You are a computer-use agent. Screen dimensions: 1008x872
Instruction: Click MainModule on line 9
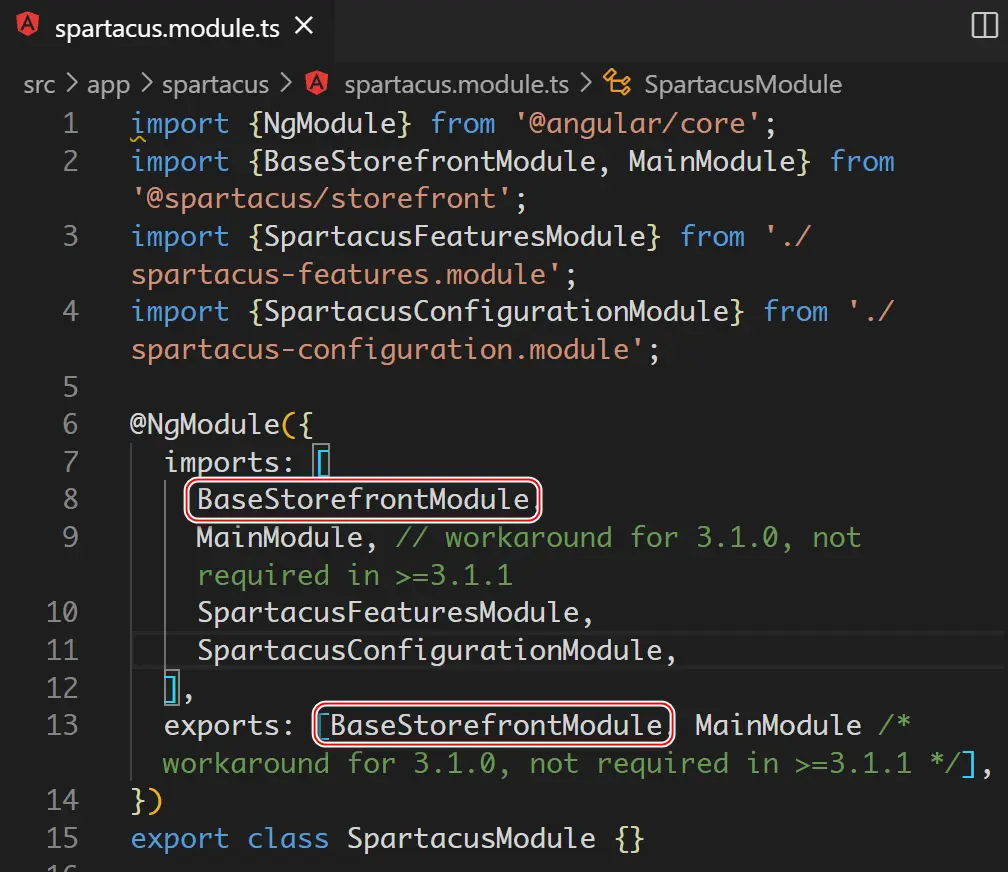pyautogui.click(x=280, y=537)
